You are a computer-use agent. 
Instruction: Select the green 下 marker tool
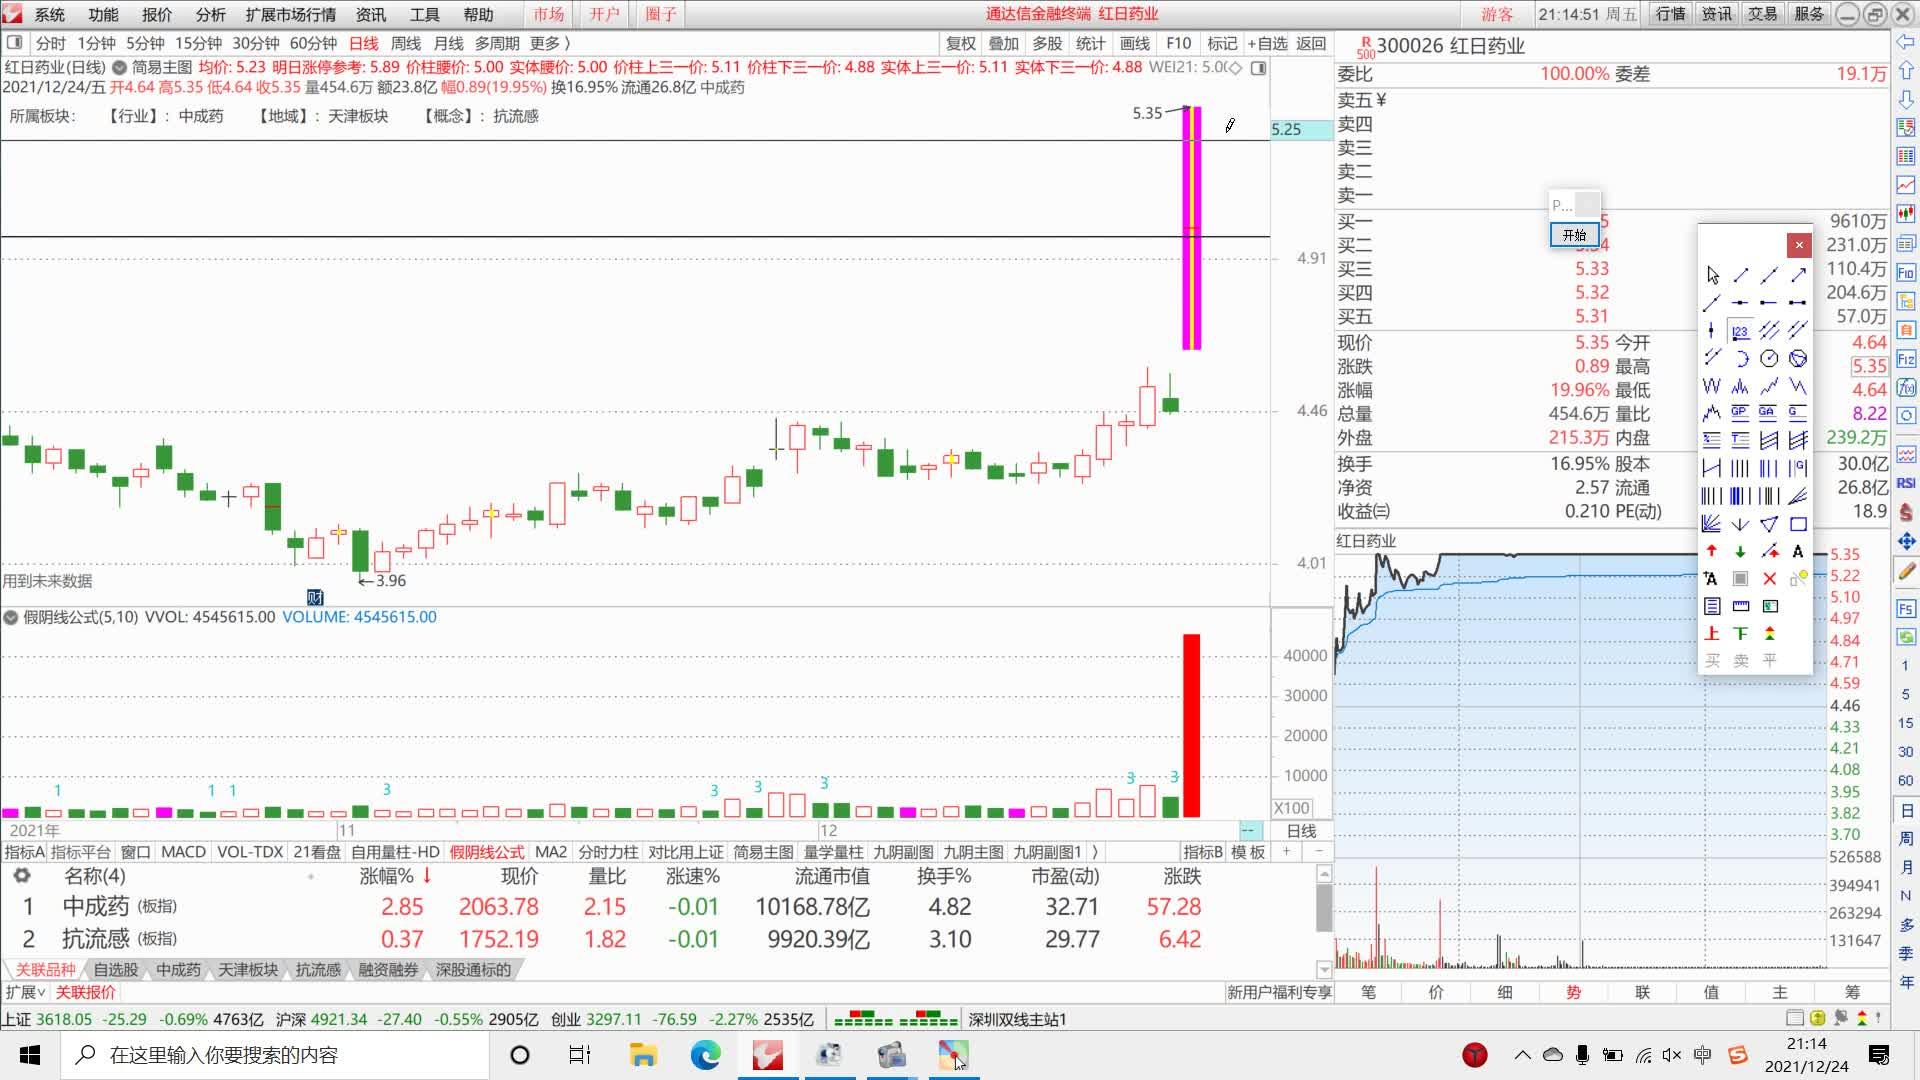(x=1740, y=633)
